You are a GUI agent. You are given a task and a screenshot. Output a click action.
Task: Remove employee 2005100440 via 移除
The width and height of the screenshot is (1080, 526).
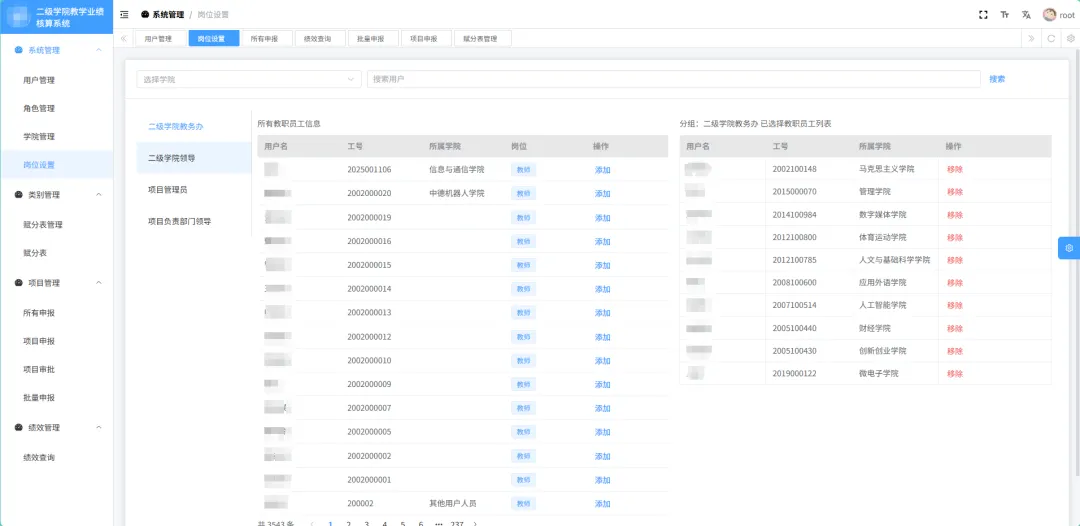click(x=955, y=328)
